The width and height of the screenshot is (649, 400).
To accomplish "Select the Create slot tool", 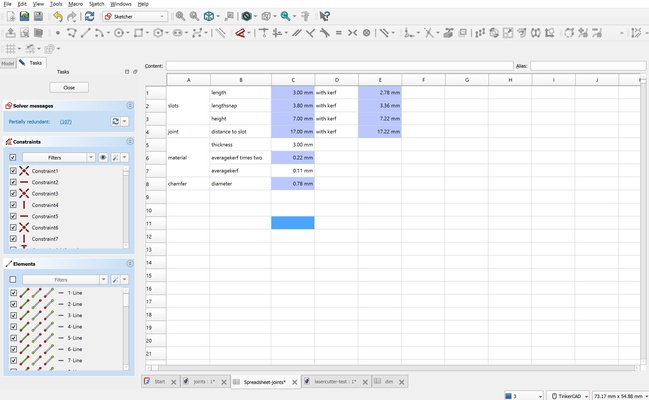I will point(178,33).
